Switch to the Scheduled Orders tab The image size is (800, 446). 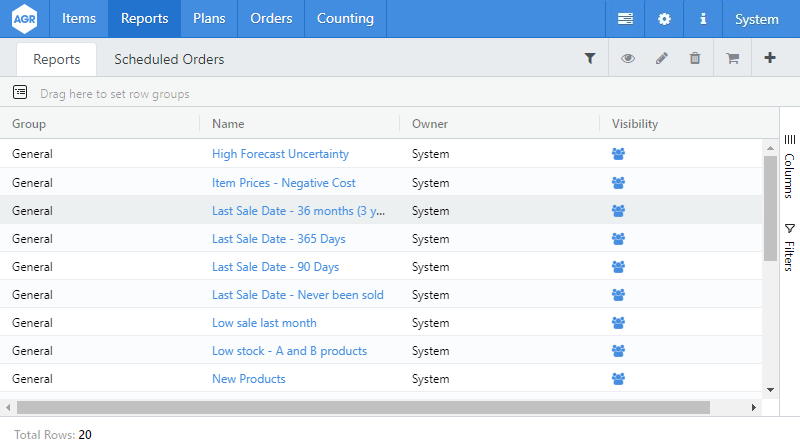169,60
